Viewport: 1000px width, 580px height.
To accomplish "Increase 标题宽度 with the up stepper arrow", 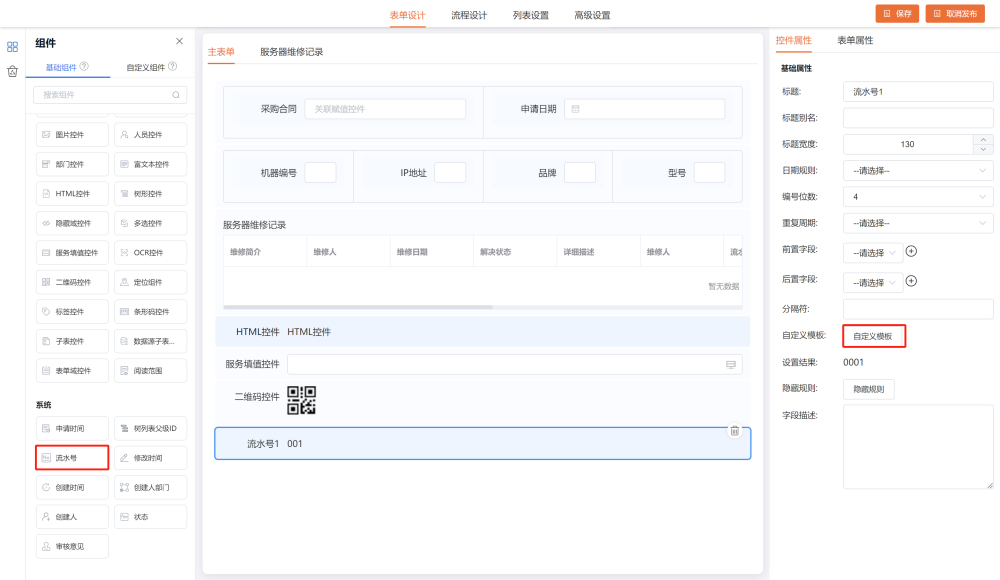I will (983, 139).
